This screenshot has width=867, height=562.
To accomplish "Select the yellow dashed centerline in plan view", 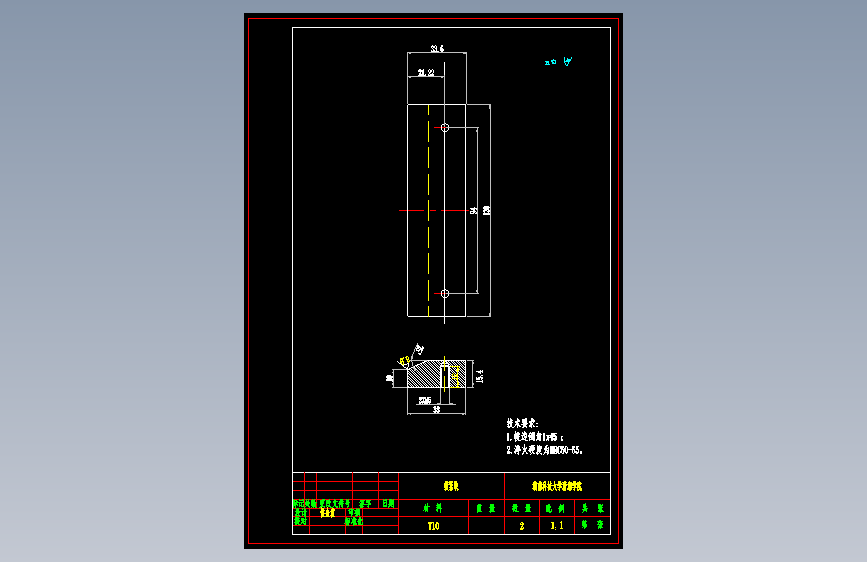I will (x=429, y=211).
